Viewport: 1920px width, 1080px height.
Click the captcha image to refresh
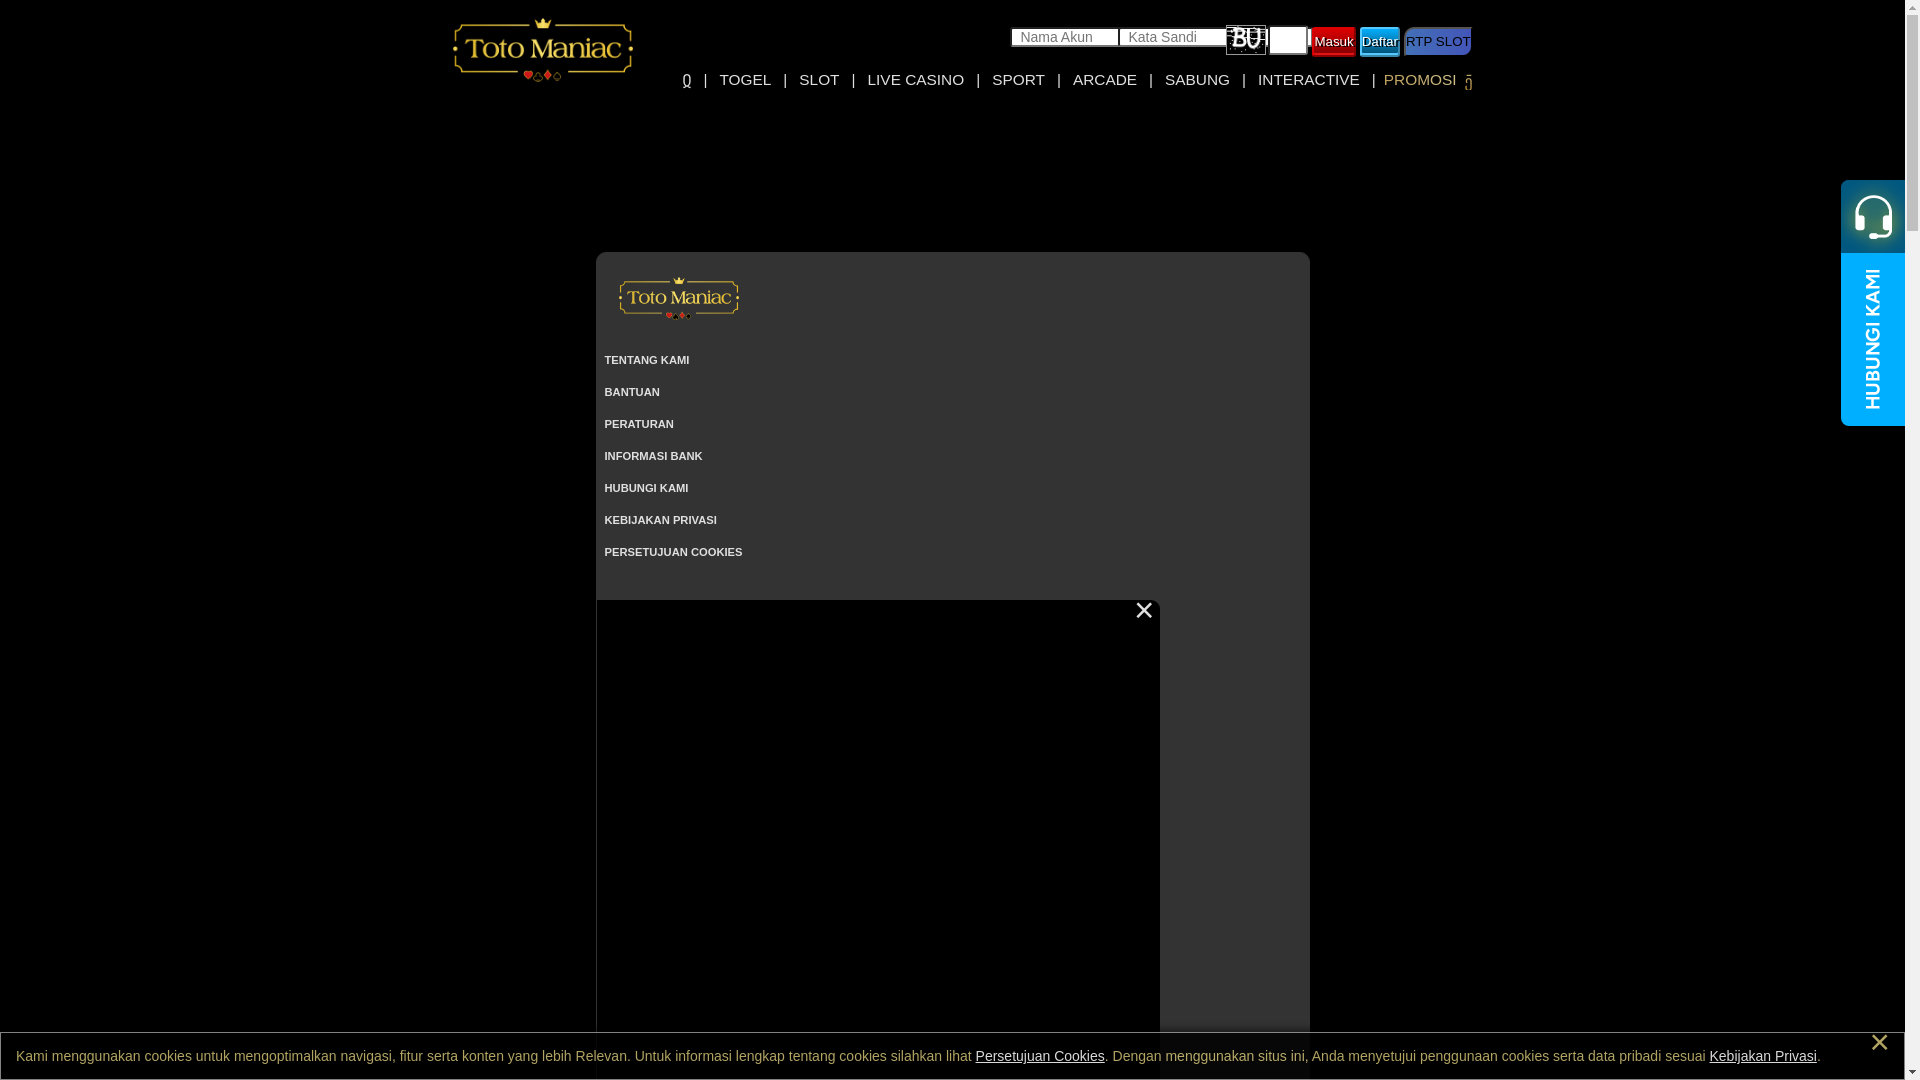point(1246,40)
